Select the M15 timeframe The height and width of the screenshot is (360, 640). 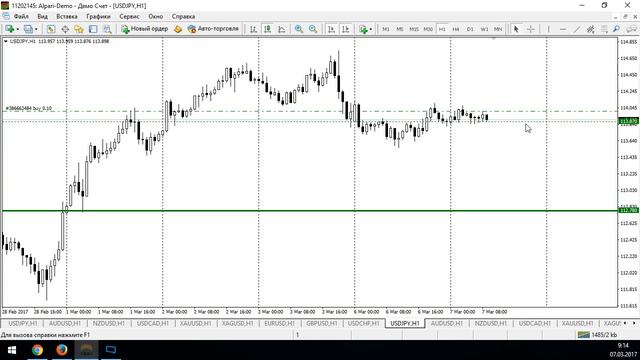pos(414,29)
